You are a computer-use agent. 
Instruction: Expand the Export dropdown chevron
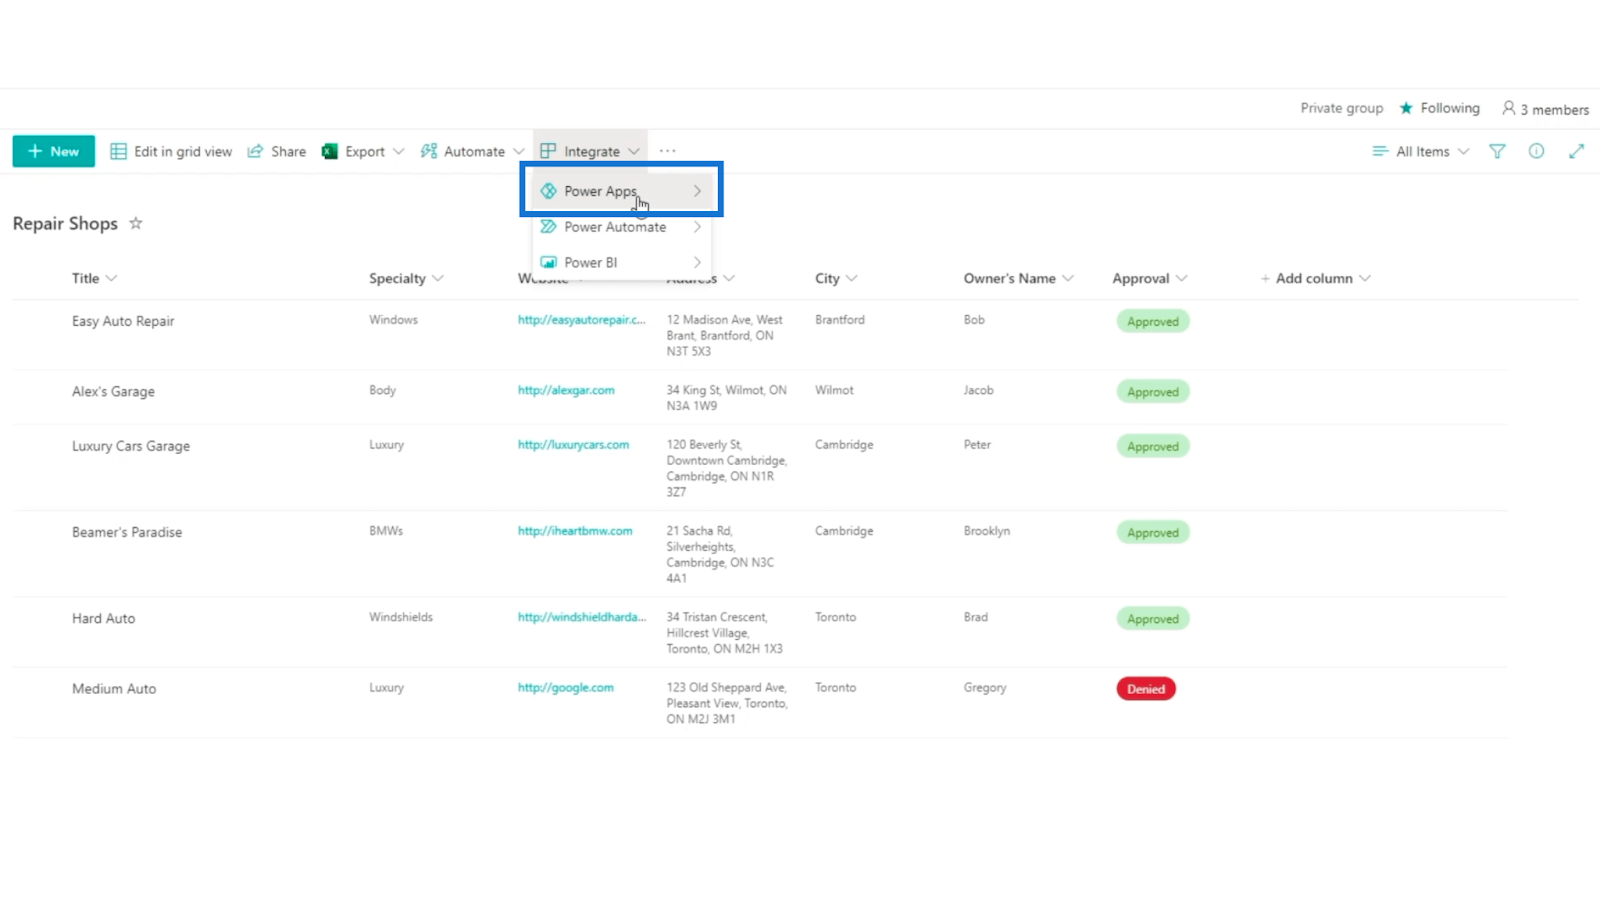399,151
